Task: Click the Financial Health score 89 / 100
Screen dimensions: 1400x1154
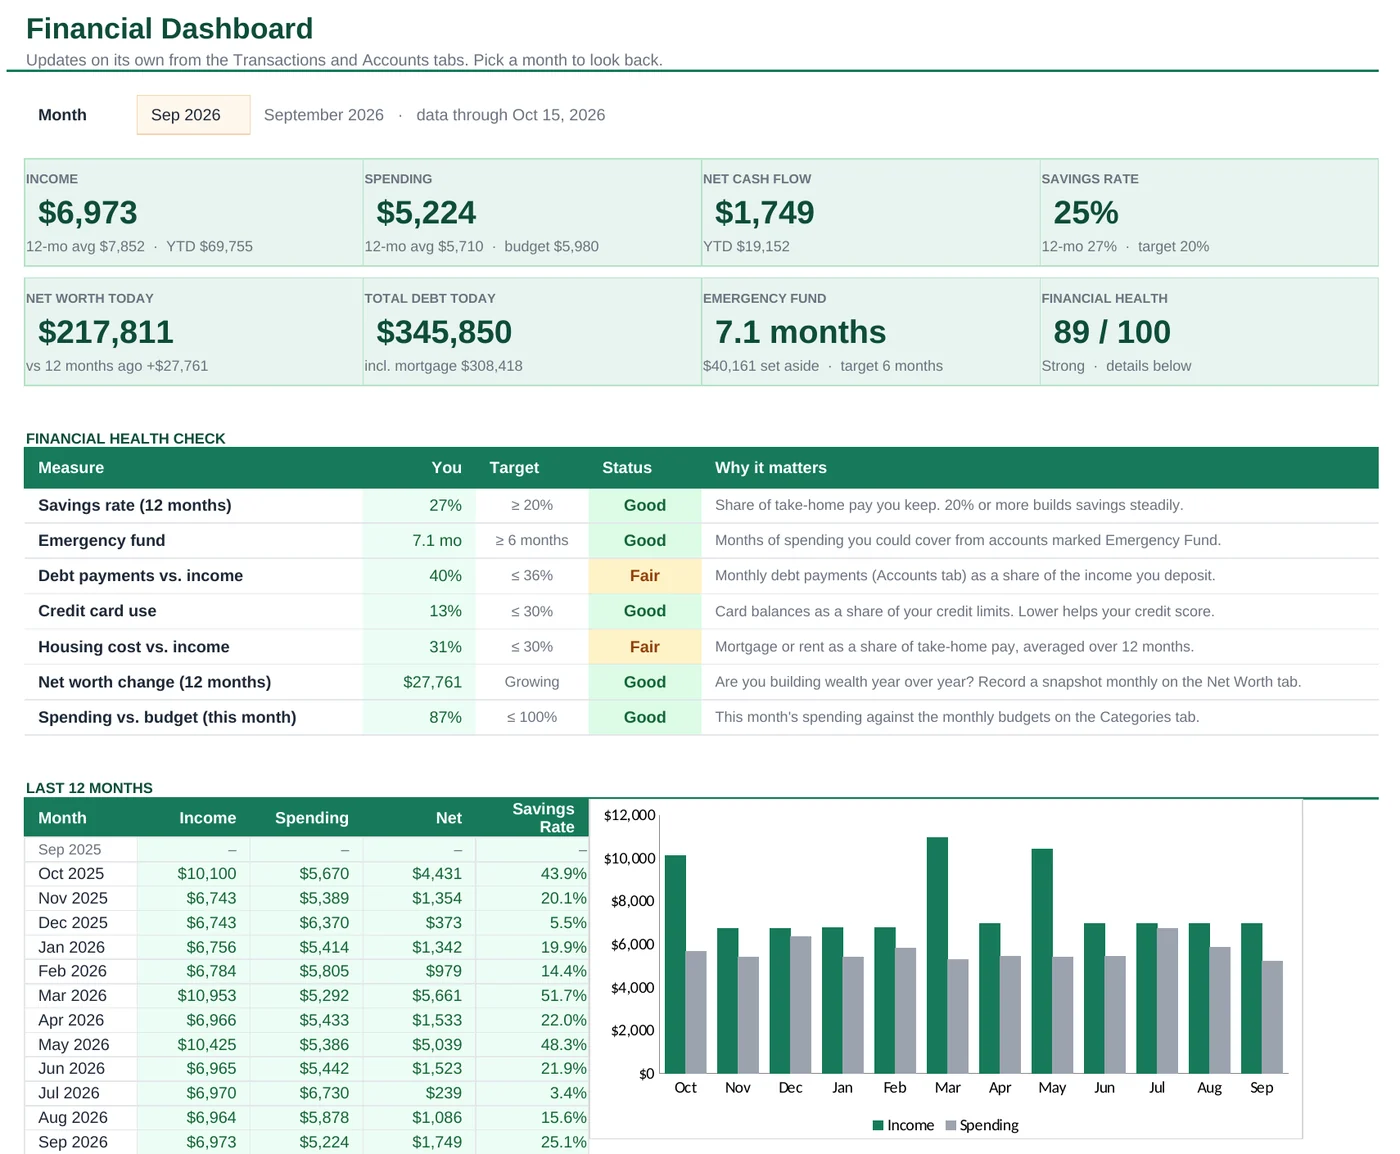Action: 1112,332
